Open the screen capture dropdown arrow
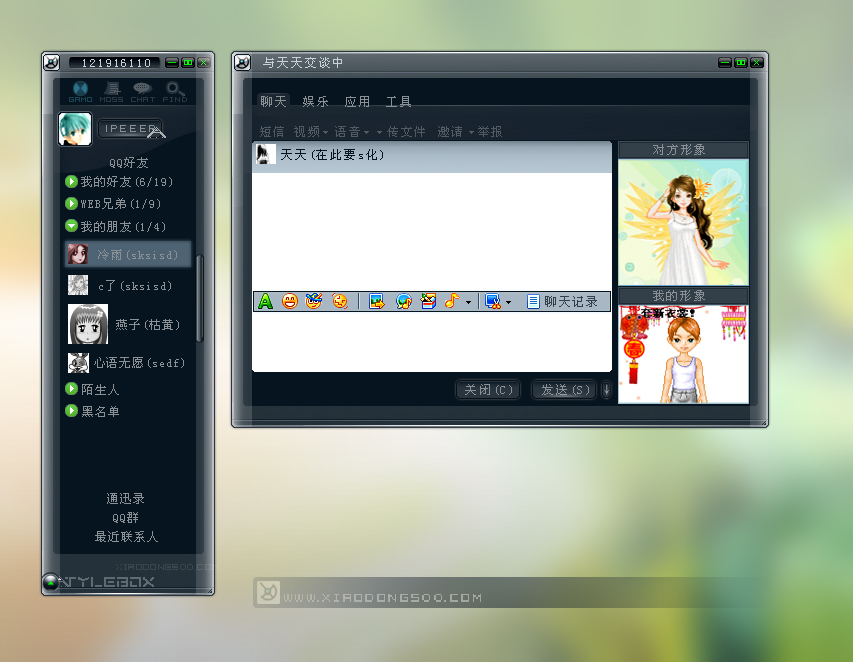The width and height of the screenshot is (853, 662). pos(508,302)
